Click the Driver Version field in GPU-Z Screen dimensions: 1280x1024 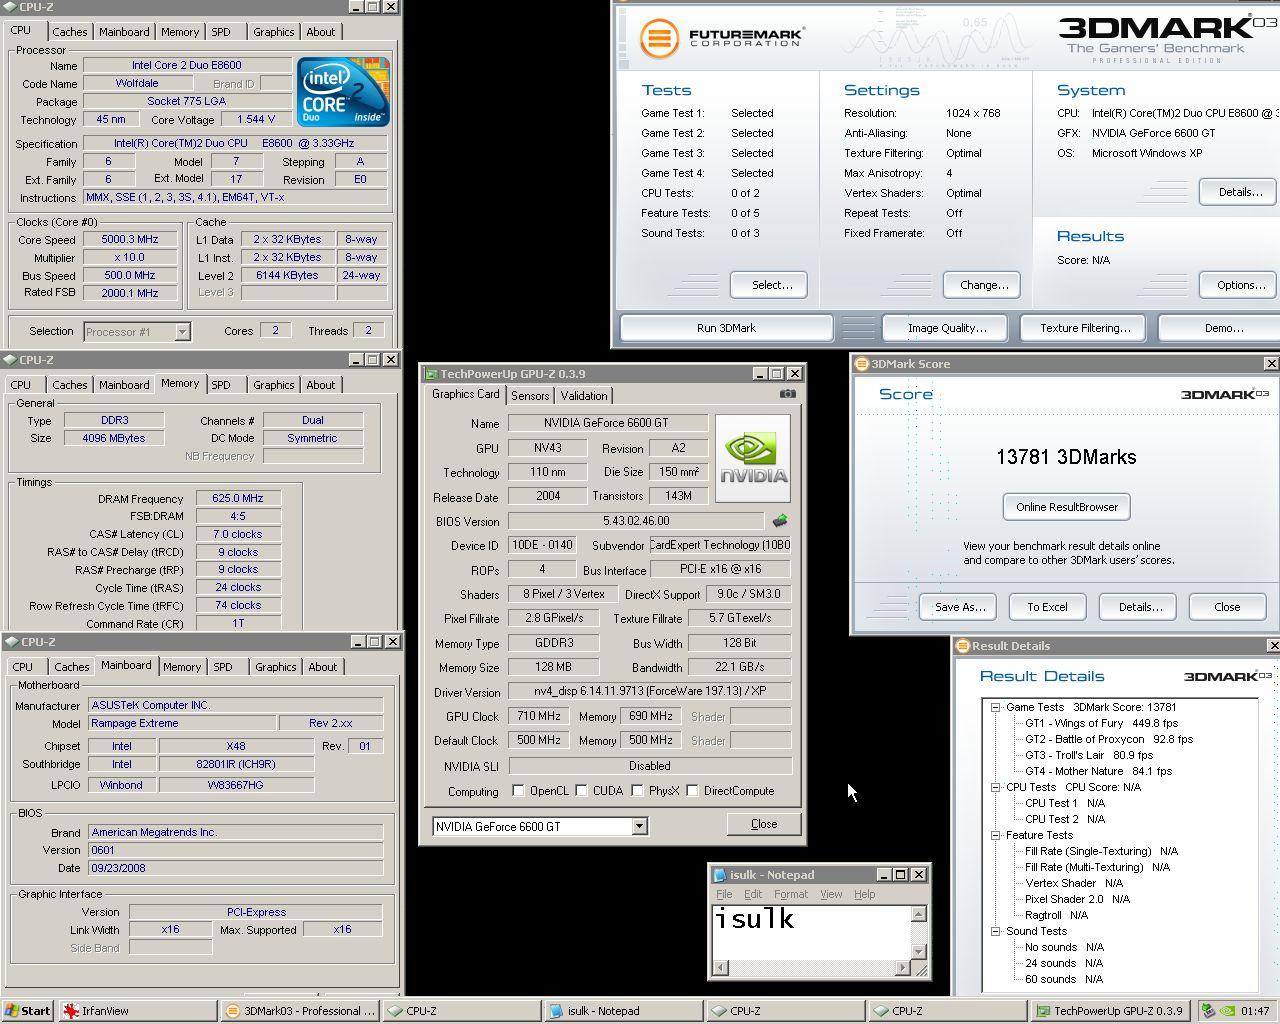(x=649, y=691)
